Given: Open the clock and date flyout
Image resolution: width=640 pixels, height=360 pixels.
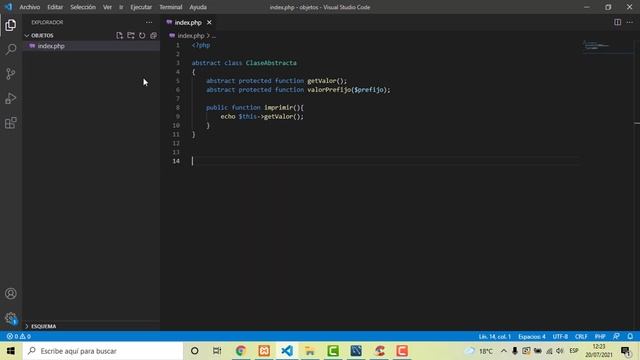Looking at the screenshot, I should coord(599,351).
